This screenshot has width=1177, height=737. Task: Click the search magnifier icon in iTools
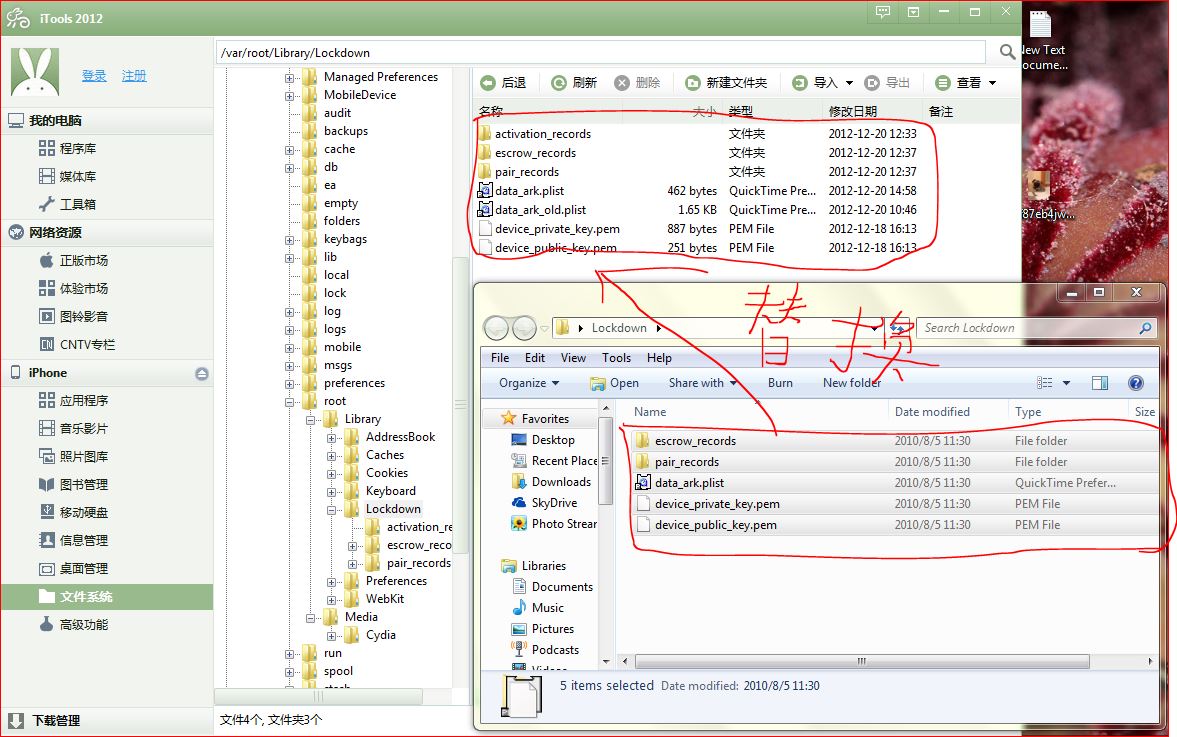[x=1007, y=52]
